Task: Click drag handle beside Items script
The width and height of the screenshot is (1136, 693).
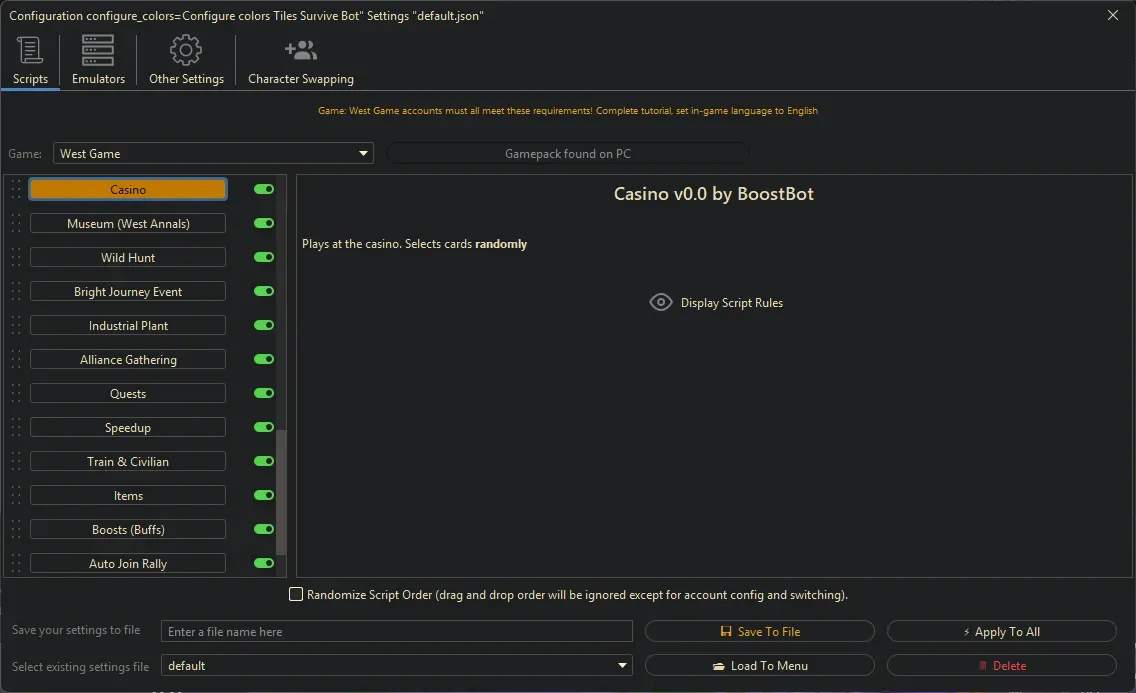Action: tap(16, 496)
